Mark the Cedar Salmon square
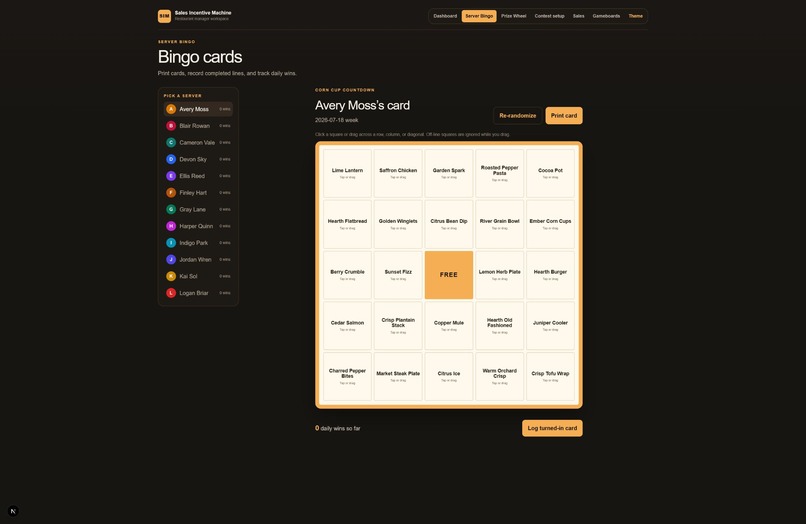 pos(347,326)
